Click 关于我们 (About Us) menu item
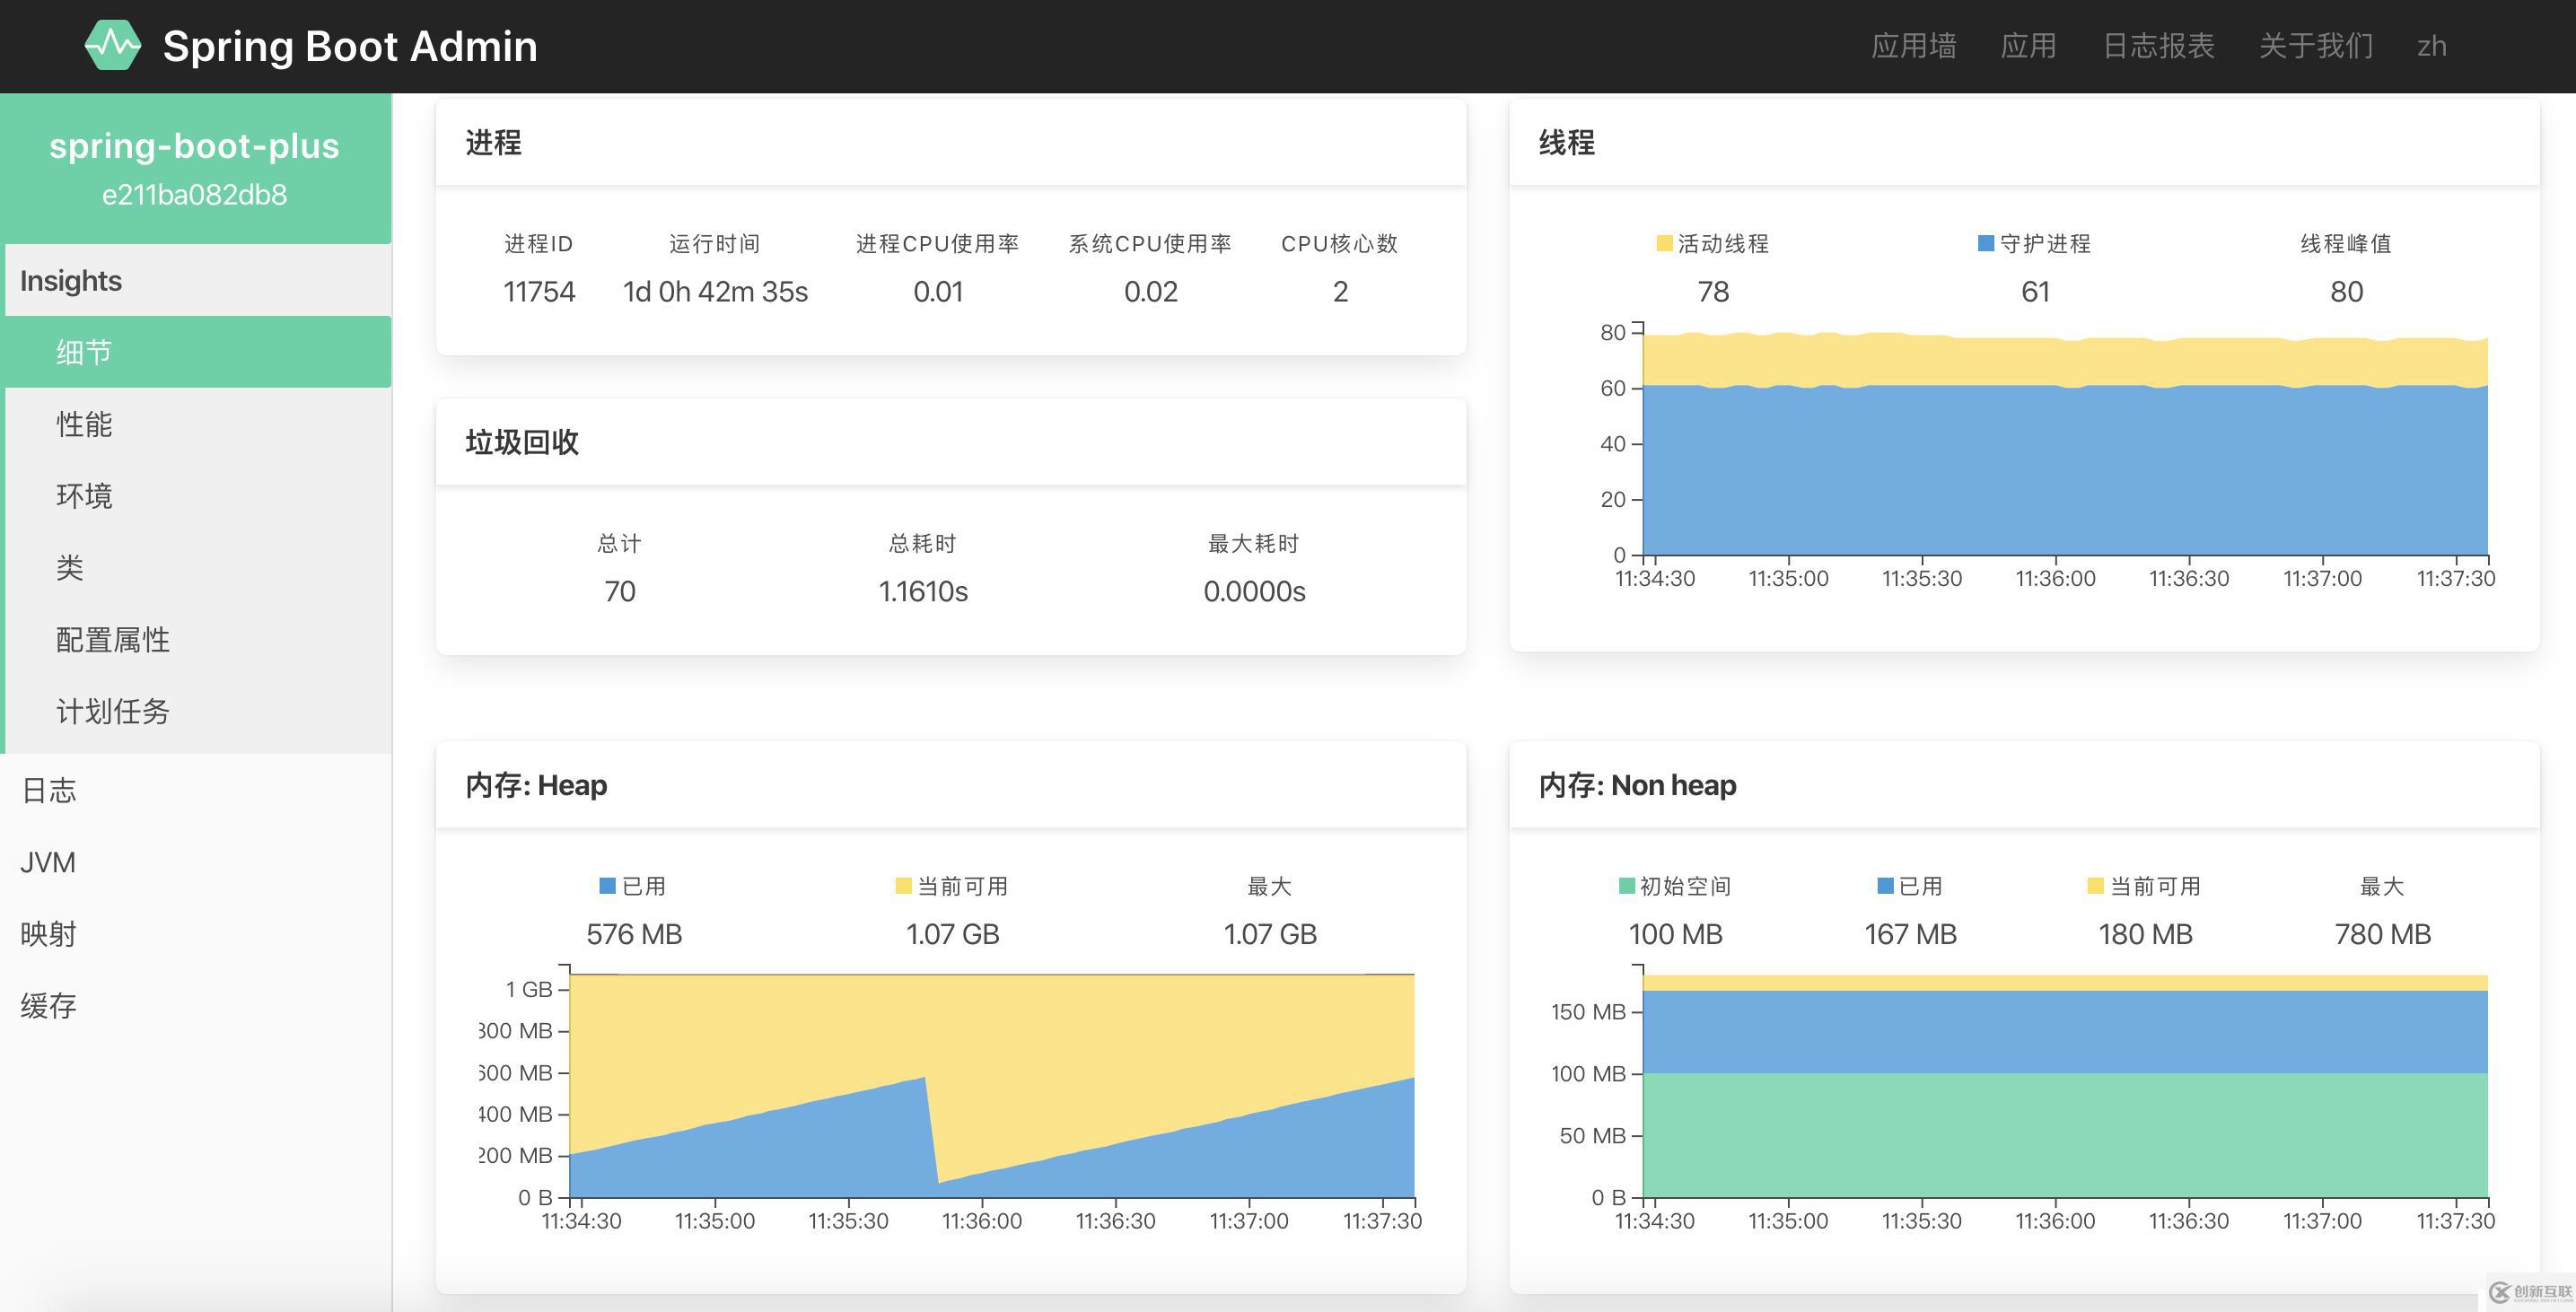This screenshot has height=1312, width=2576. [x=2312, y=45]
